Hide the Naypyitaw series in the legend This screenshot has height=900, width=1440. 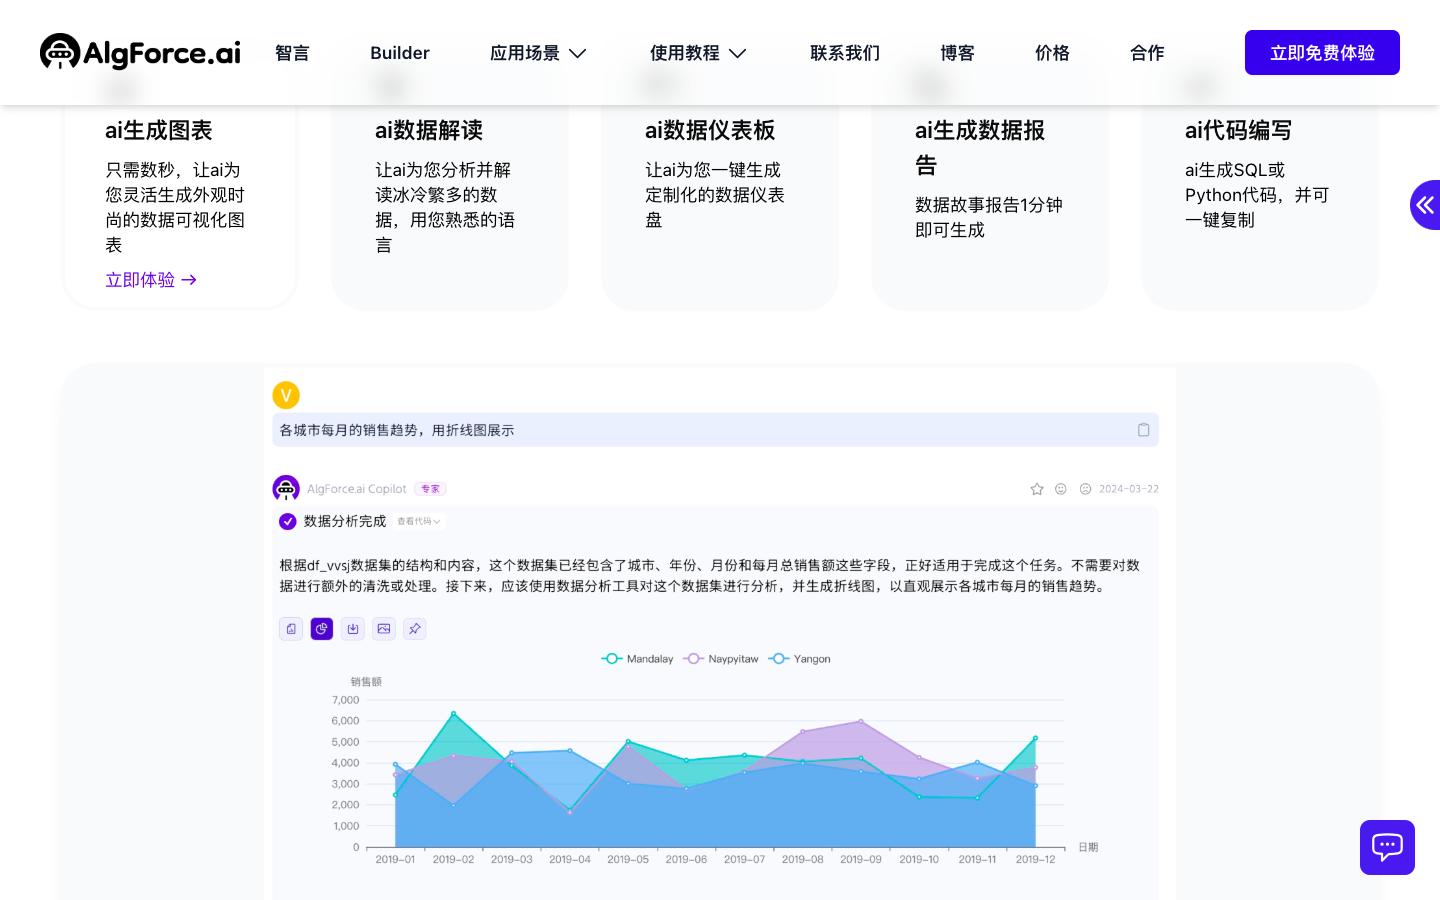[720, 658]
